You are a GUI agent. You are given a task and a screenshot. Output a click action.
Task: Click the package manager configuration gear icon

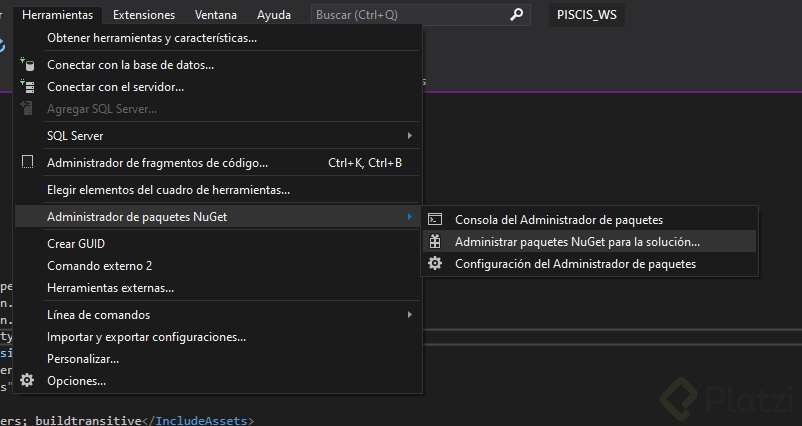[435, 263]
